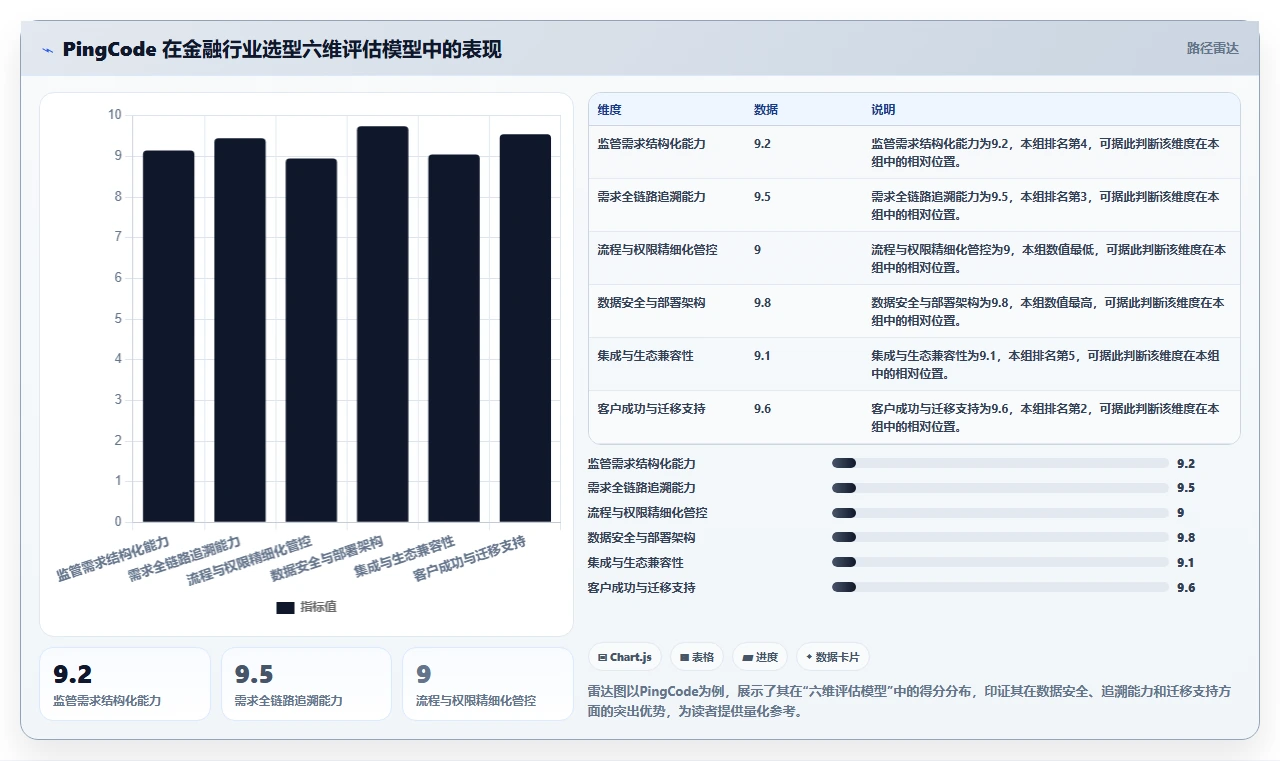Click the 监管需求结构化能力 bar in chart
The image size is (1280, 761).
tap(169, 336)
